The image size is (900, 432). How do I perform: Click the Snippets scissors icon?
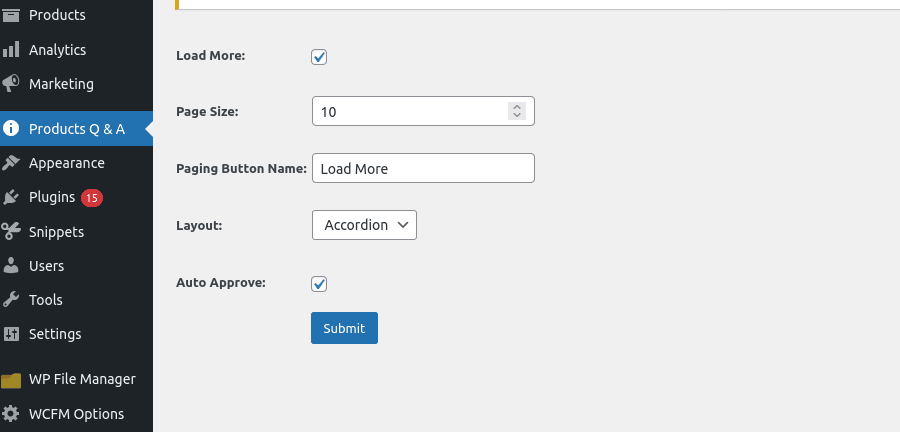pyautogui.click(x=11, y=231)
